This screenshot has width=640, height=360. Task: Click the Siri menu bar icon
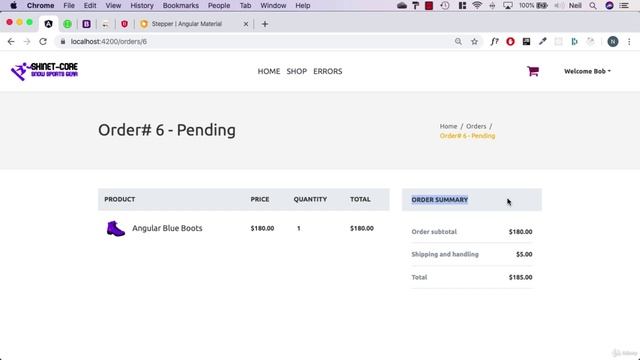[609, 5]
